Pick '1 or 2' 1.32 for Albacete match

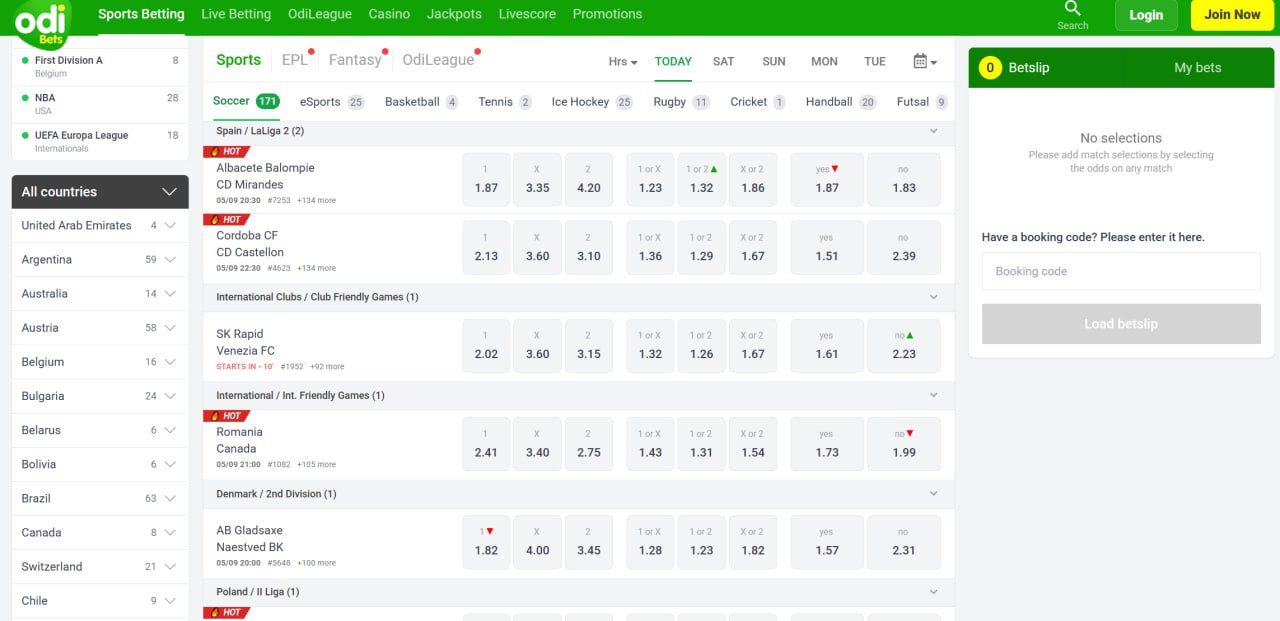pyautogui.click(x=702, y=179)
